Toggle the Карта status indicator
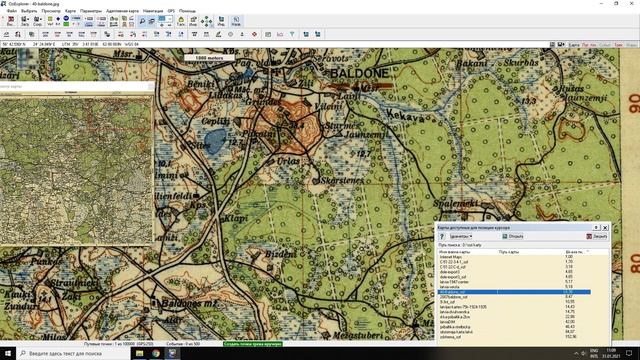Viewport: 640px width, 360px height. [574, 44]
